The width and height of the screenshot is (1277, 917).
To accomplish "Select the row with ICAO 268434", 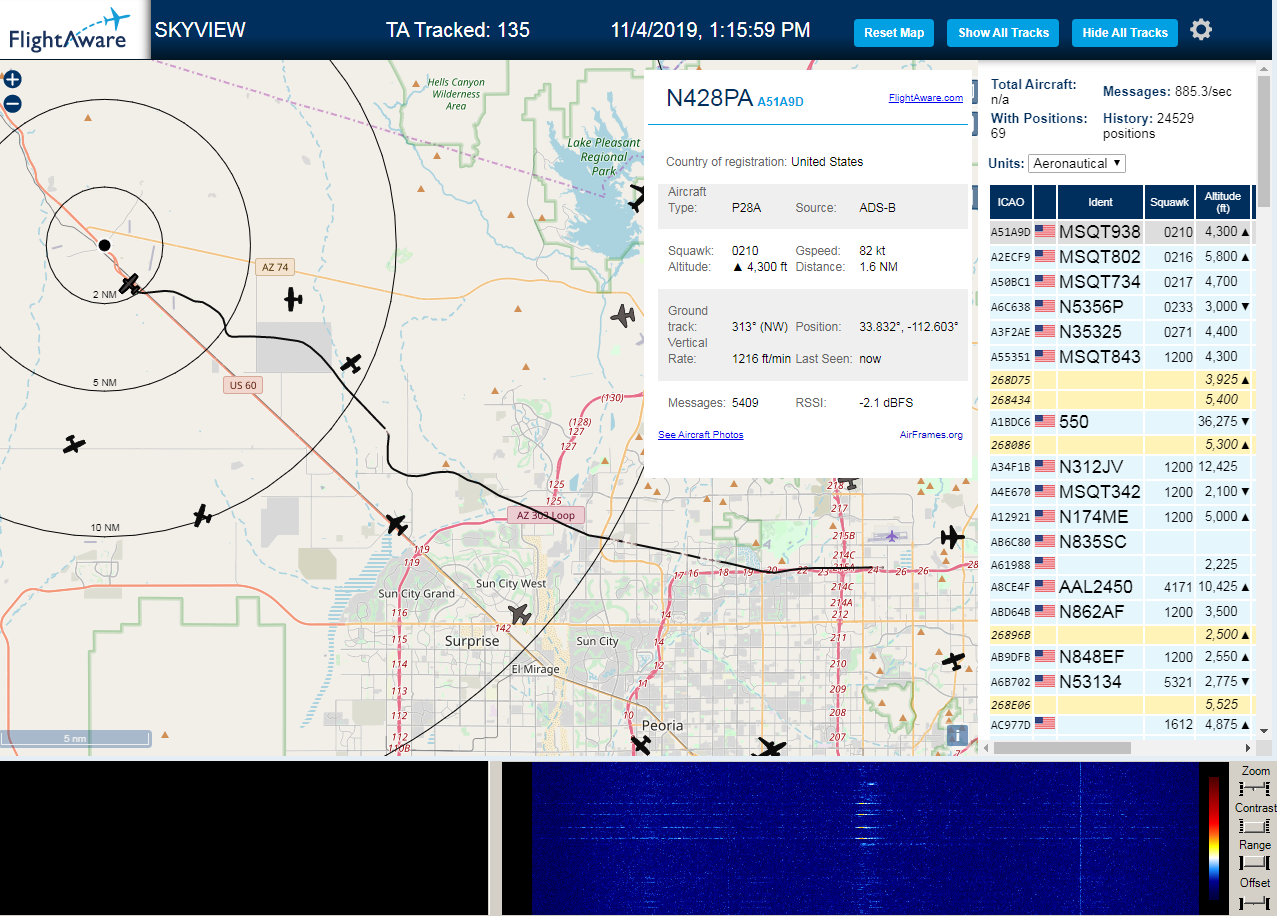I will tap(1121, 400).
